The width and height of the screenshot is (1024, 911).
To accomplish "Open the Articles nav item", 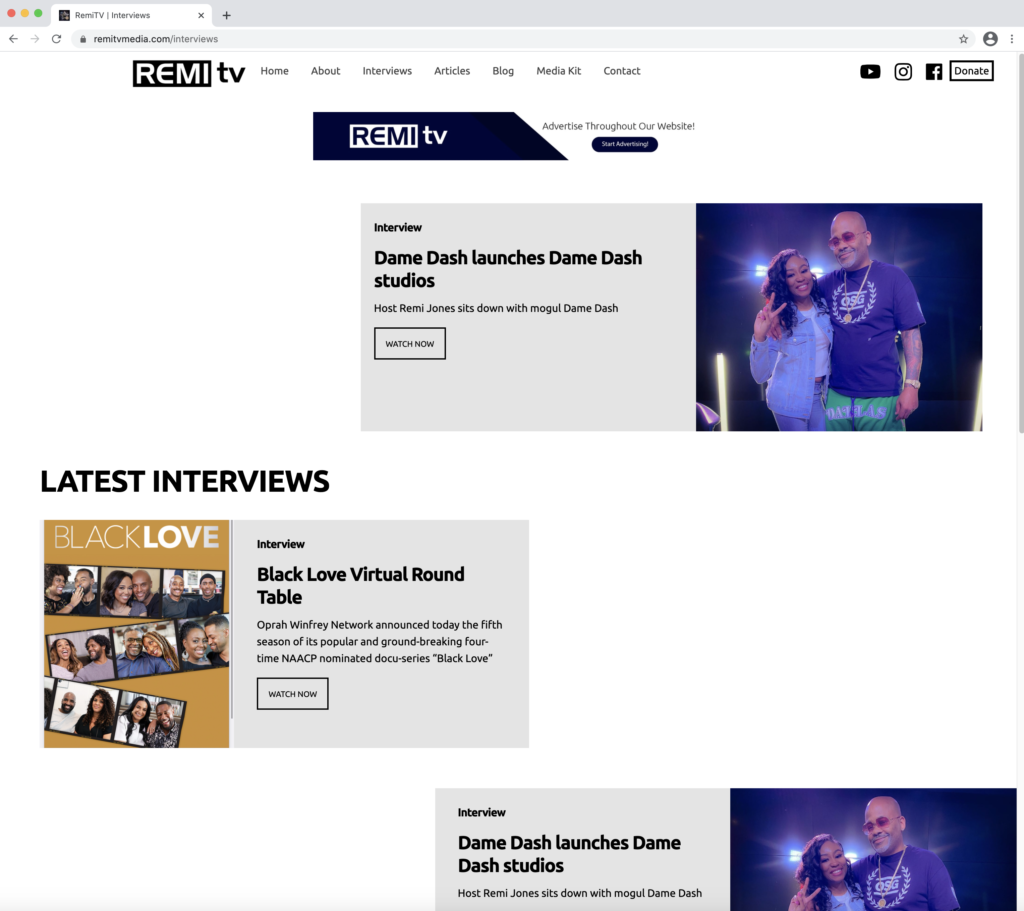I will [452, 71].
